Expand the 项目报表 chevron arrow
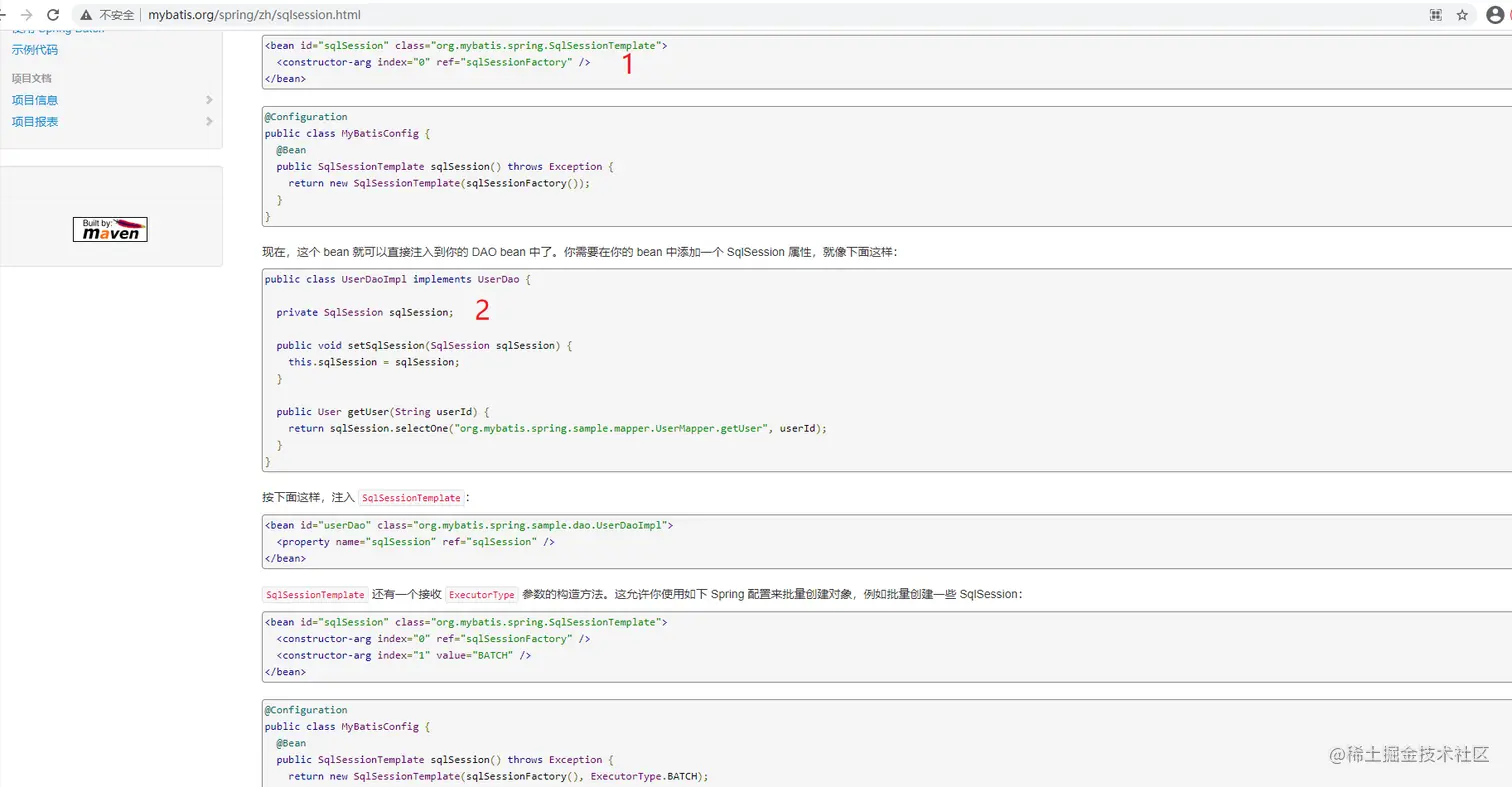The image size is (1512, 787). (209, 122)
